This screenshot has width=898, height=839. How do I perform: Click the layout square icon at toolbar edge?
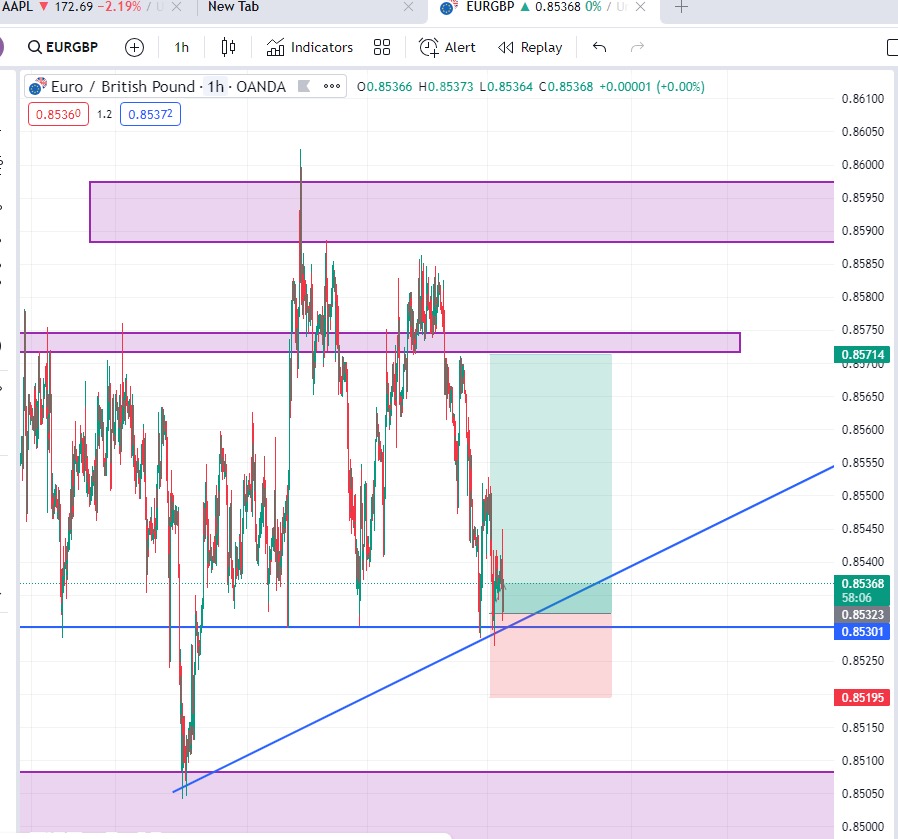[892, 48]
